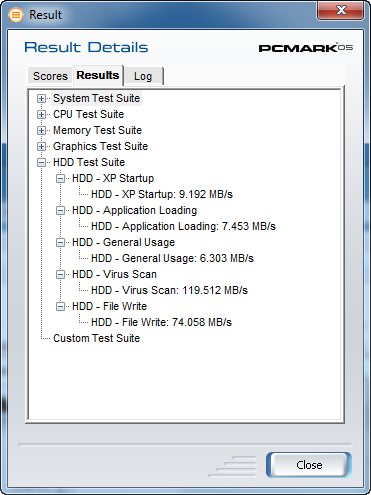Select the File Write 74.058 MB/s result
371x495 pixels.
(161, 322)
